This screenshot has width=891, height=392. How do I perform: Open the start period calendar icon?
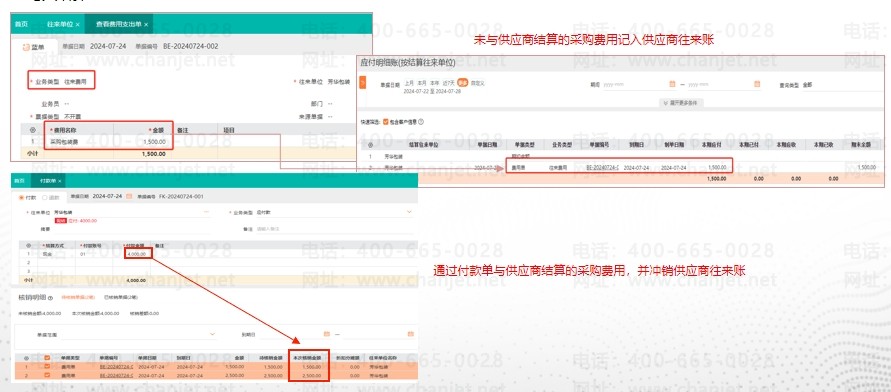[672, 84]
